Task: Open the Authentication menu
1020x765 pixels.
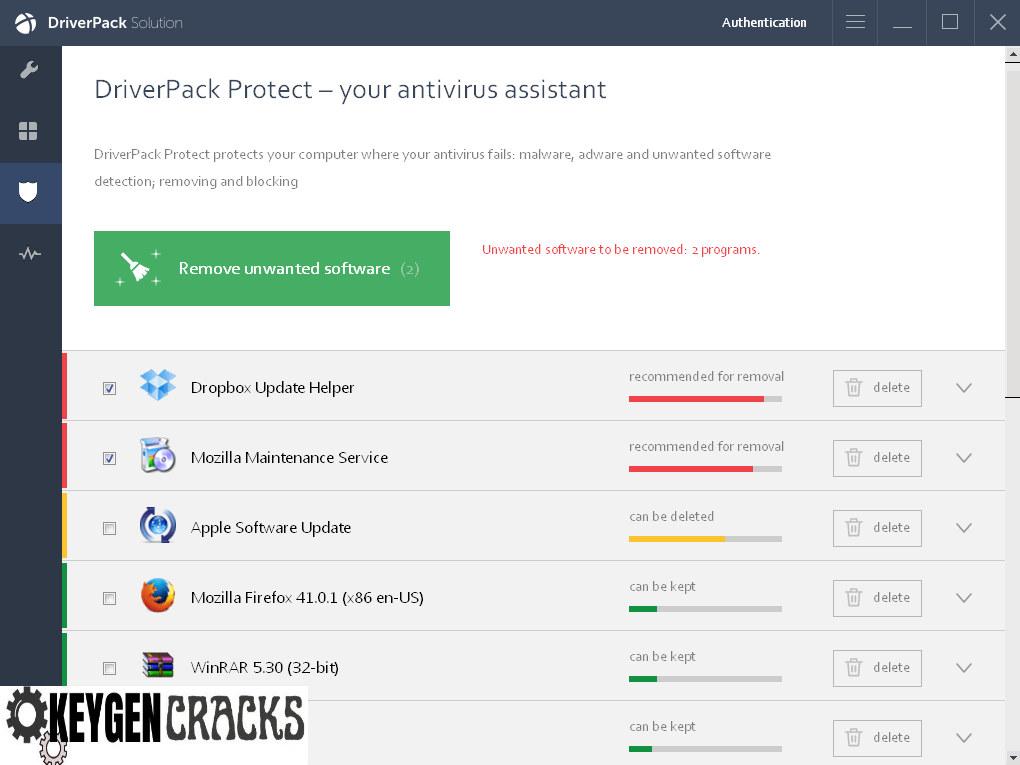Action: point(764,21)
